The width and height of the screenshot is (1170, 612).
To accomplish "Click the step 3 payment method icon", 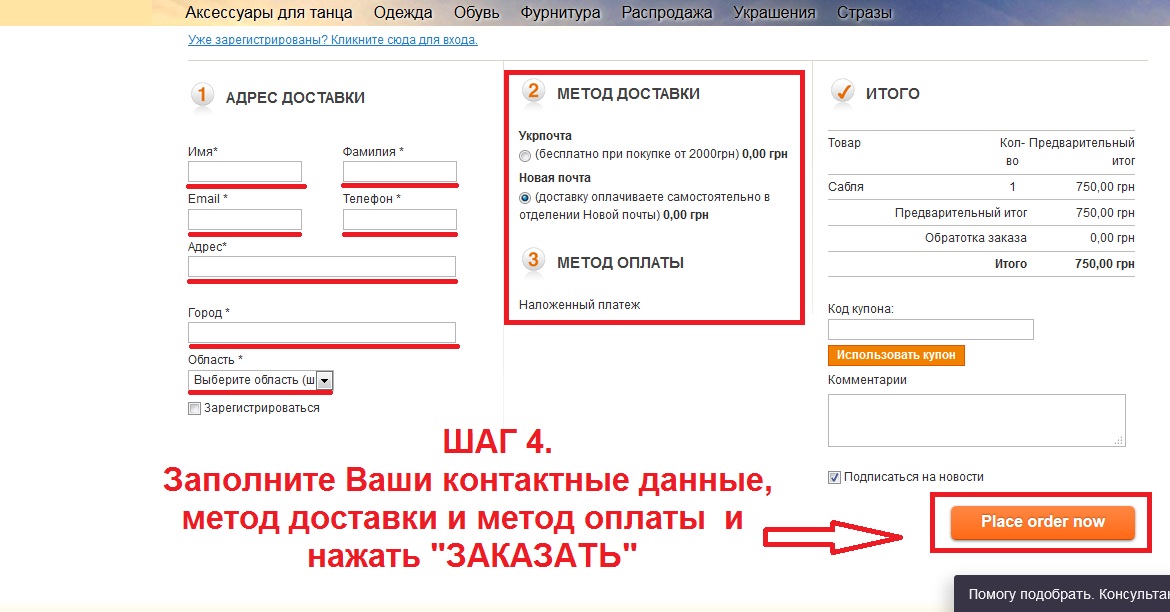I will (533, 261).
